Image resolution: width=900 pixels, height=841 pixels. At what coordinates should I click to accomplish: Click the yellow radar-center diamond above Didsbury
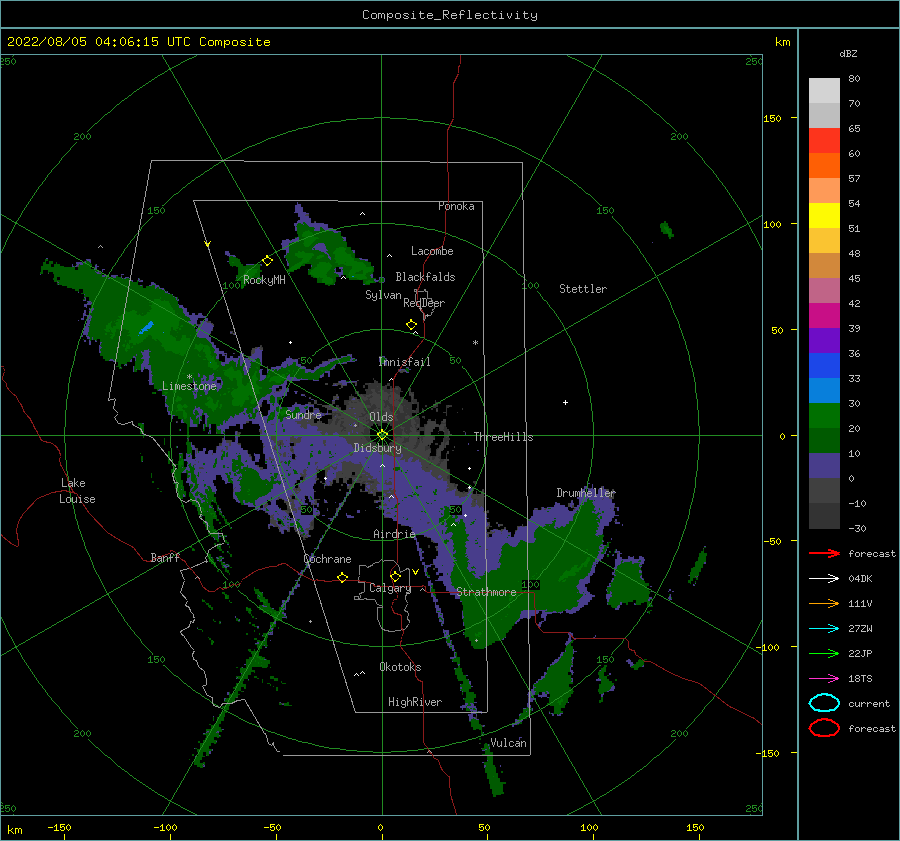coord(382,435)
